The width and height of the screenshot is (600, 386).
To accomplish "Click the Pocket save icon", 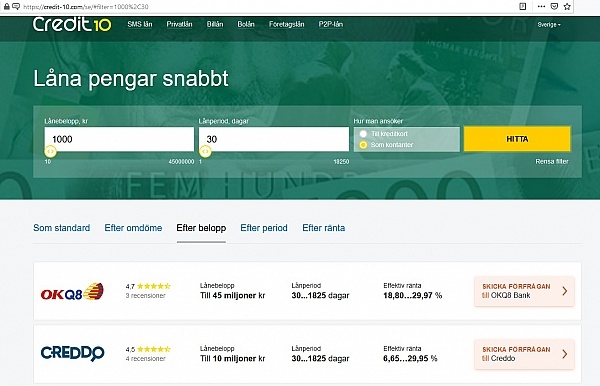I will tap(554, 6).
